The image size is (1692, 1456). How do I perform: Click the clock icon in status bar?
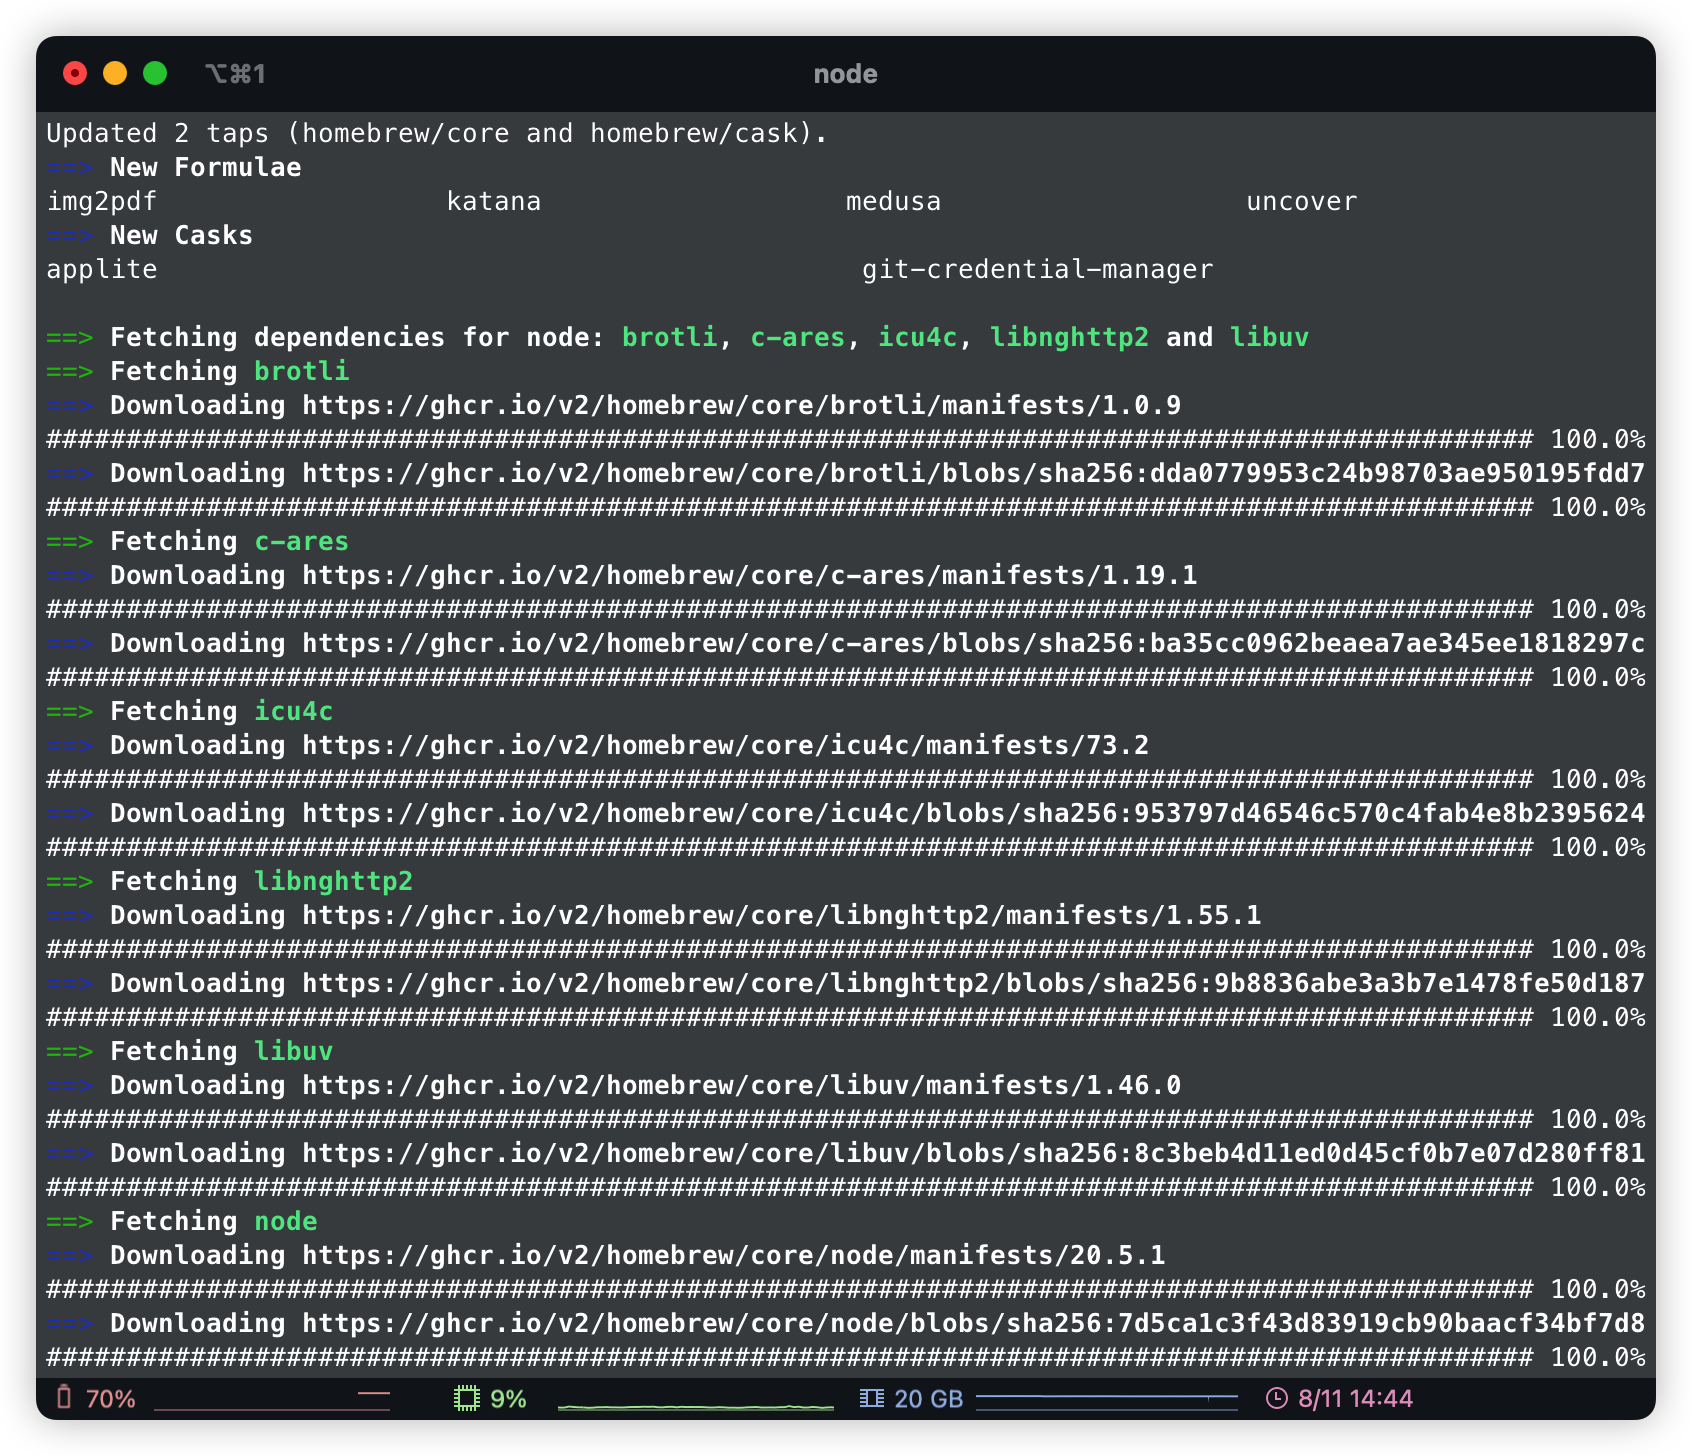(1277, 1398)
